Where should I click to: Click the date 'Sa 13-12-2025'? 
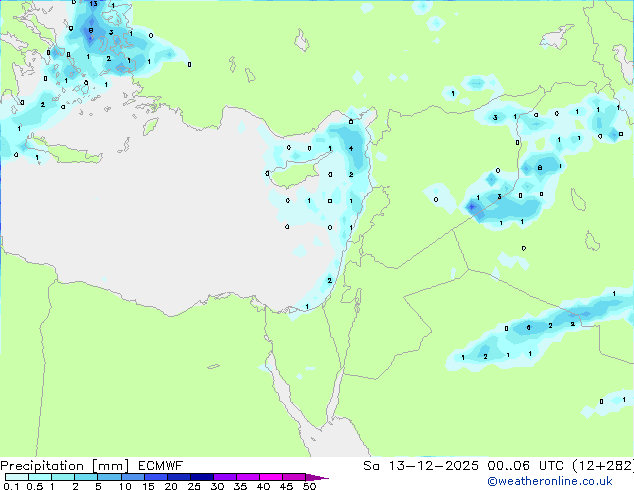[x=421, y=466]
